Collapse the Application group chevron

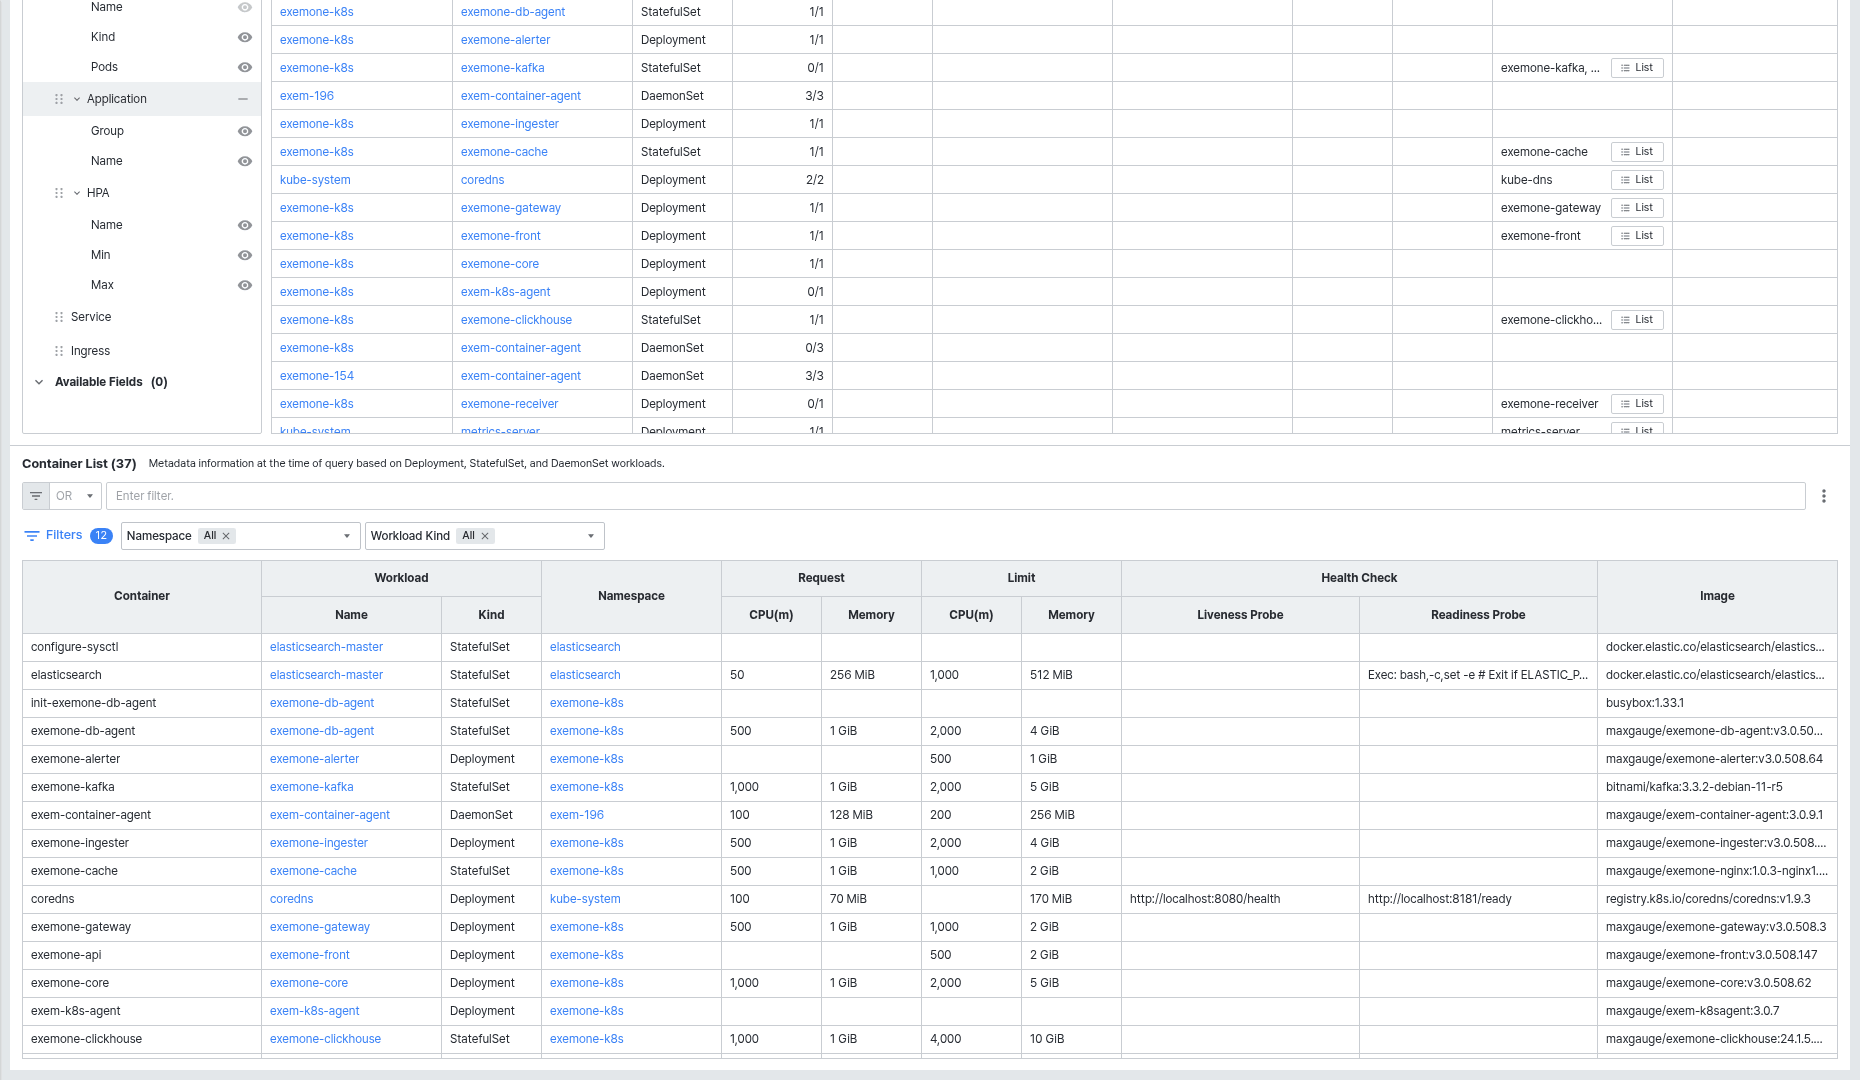click(77, 99)
